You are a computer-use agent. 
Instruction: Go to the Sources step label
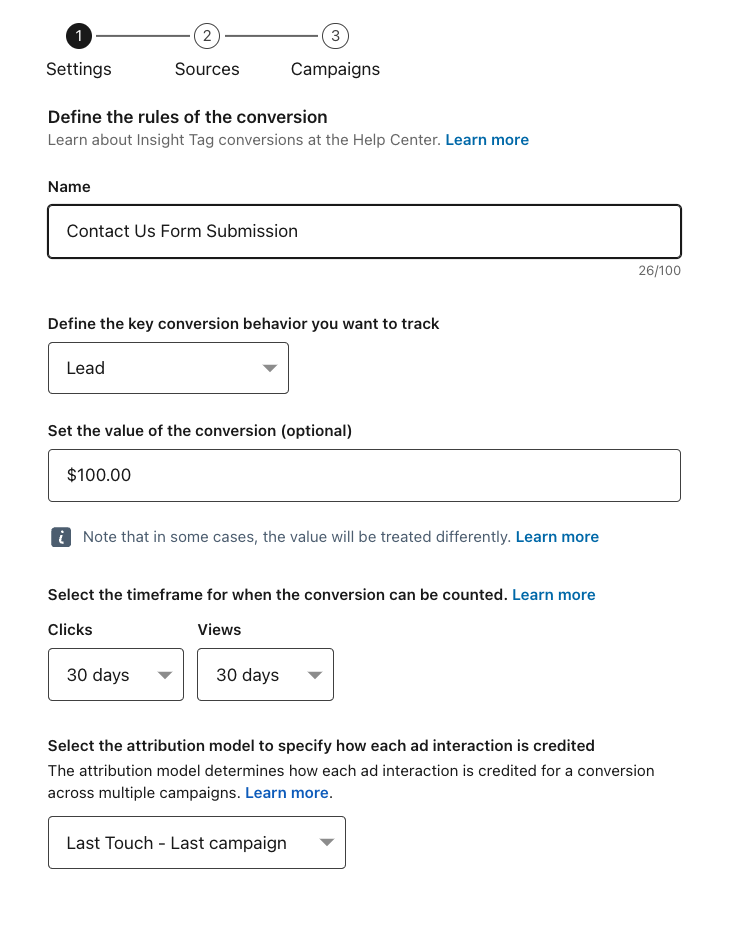click(x=207, y=69)
